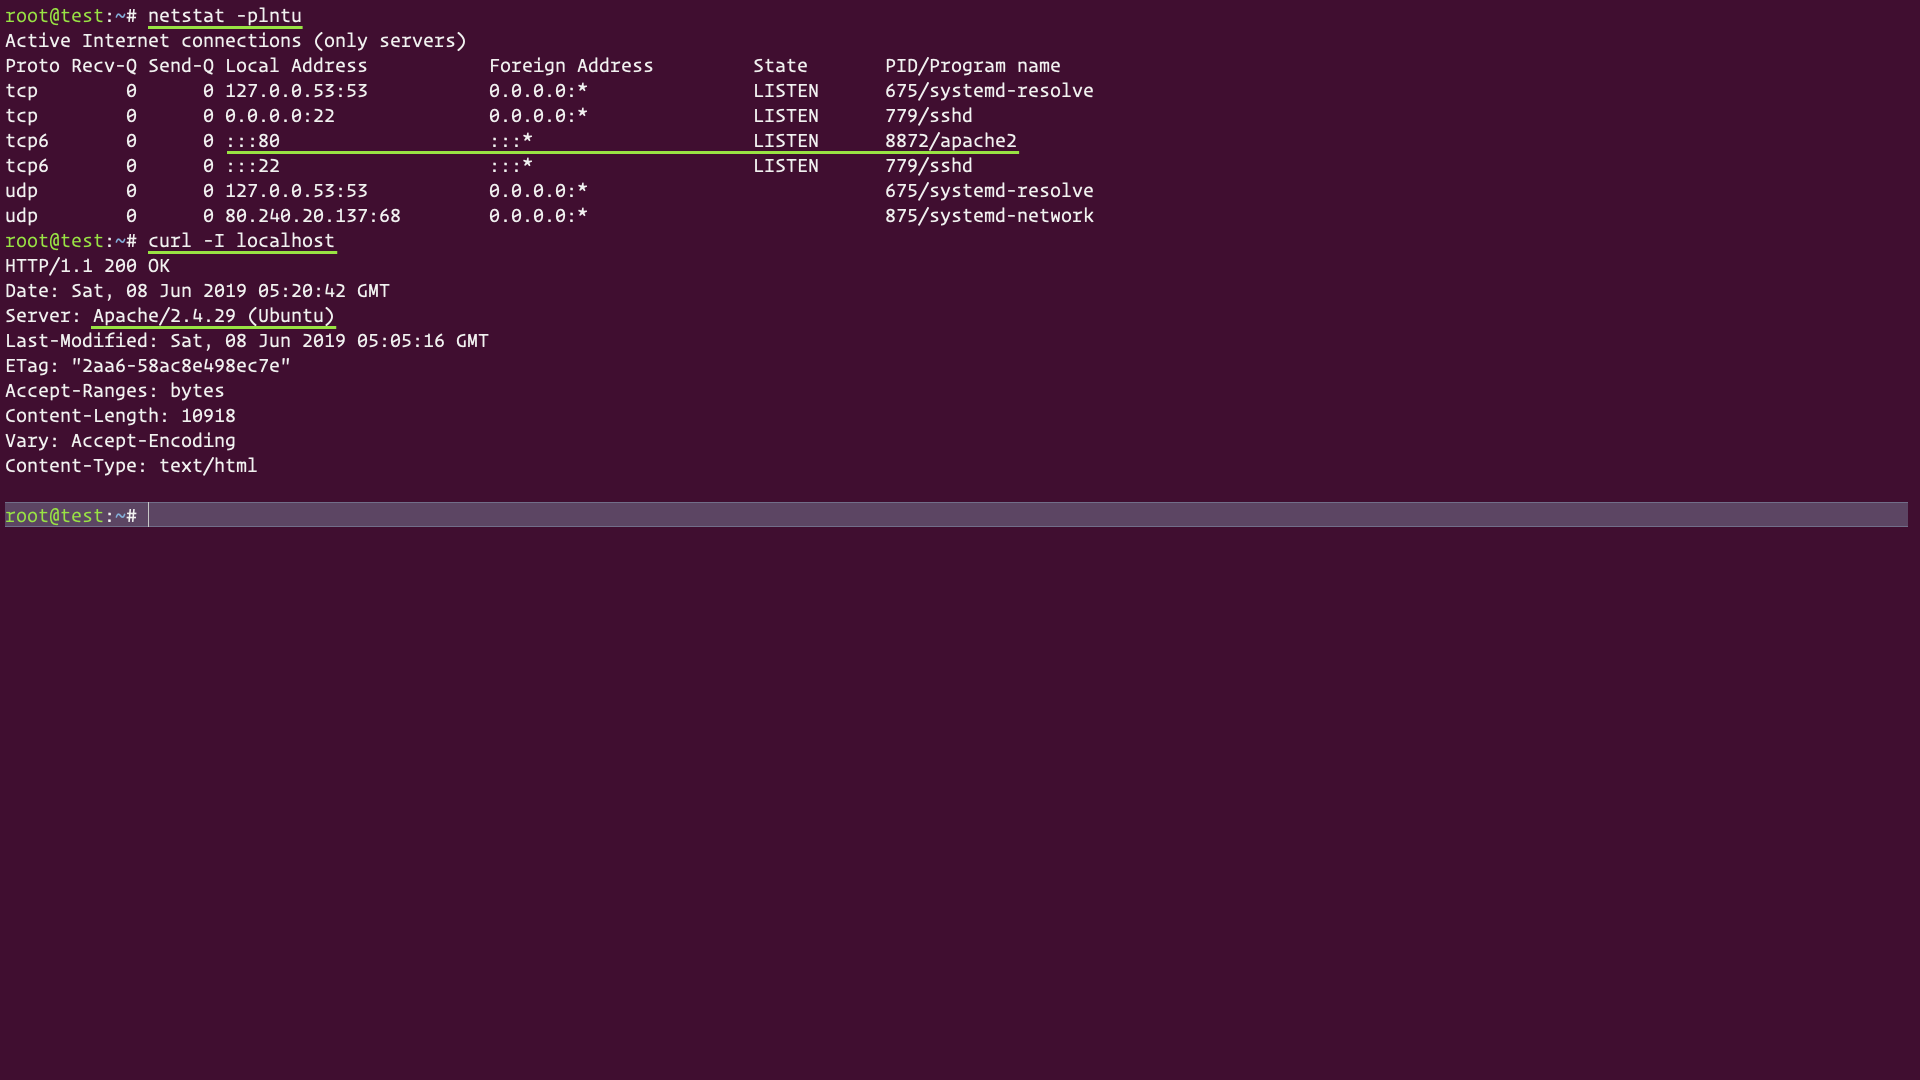Viewport: 1920px width, 1080px height.
Task: Click '779/sshd' in the tcp 0.0.0.0:22 row
Action: 929,116
